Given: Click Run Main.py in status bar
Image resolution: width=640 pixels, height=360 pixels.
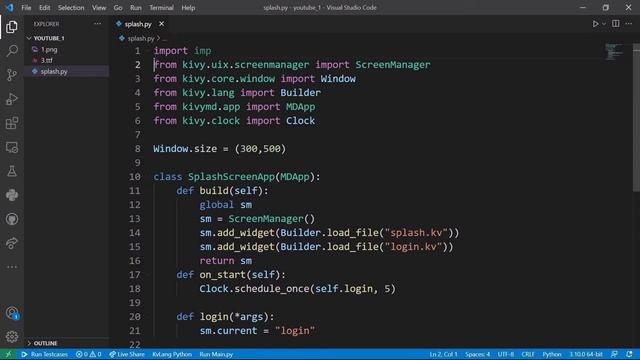Looking at the screenshot, I should point(216,354).
